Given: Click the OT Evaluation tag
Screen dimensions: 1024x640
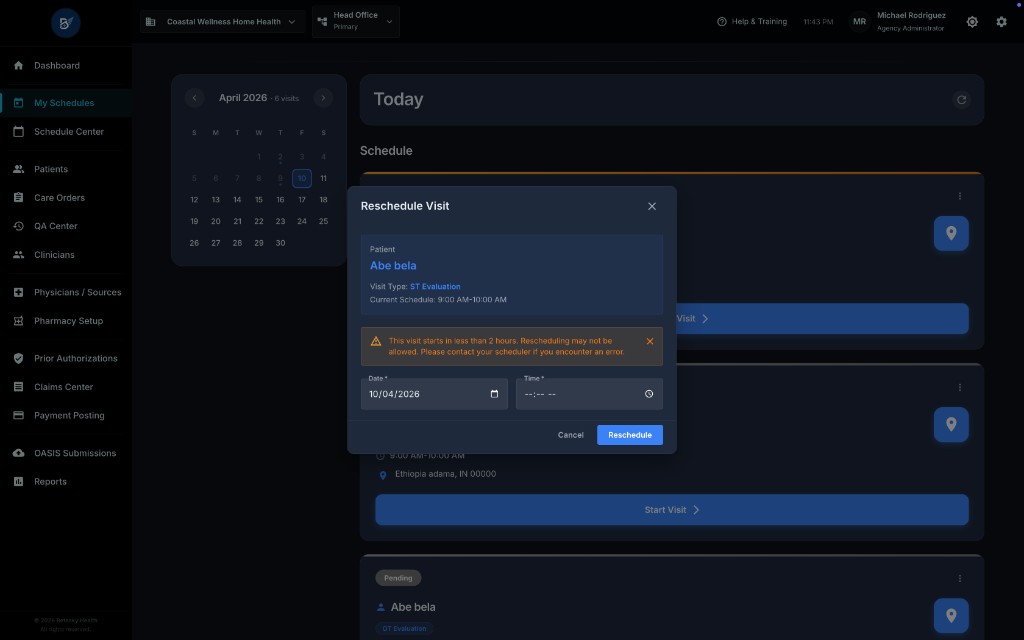Looking at the screenshot, I should [x=404, y=628].
